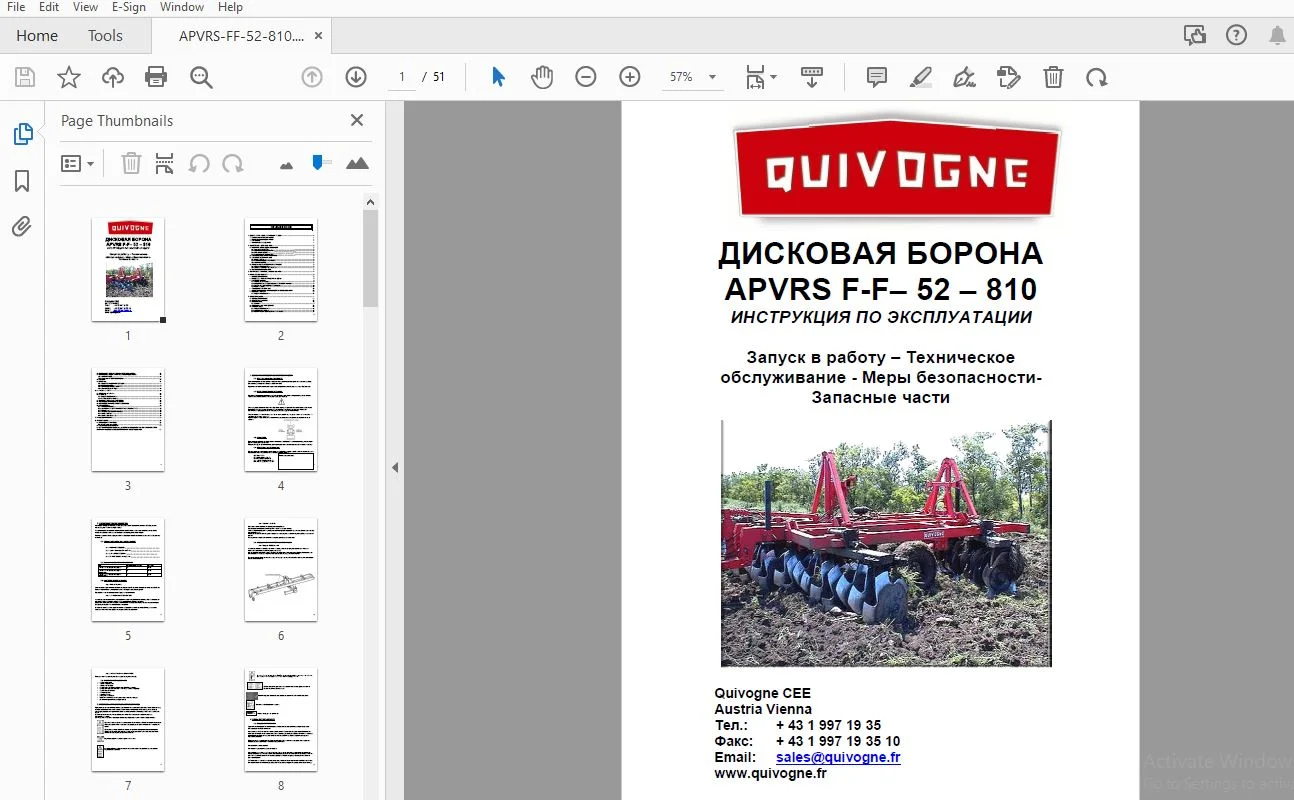Image resolution: width=1294 pixels, height=800 pixels.
Task: Enlarge thumbnails with large mountain icon
Action: pos(357,163)
